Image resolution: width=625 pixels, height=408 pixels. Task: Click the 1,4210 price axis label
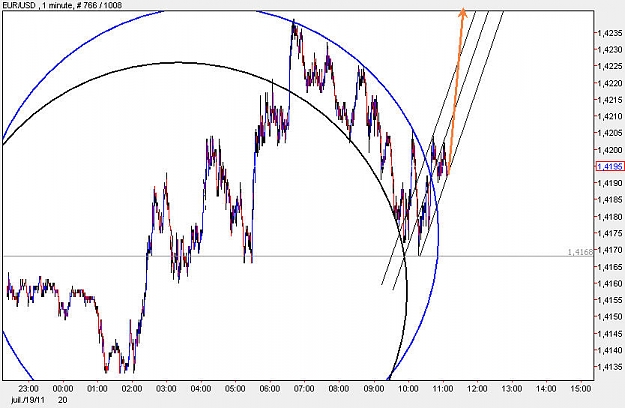pyautogui.click(x=611, y=117)
